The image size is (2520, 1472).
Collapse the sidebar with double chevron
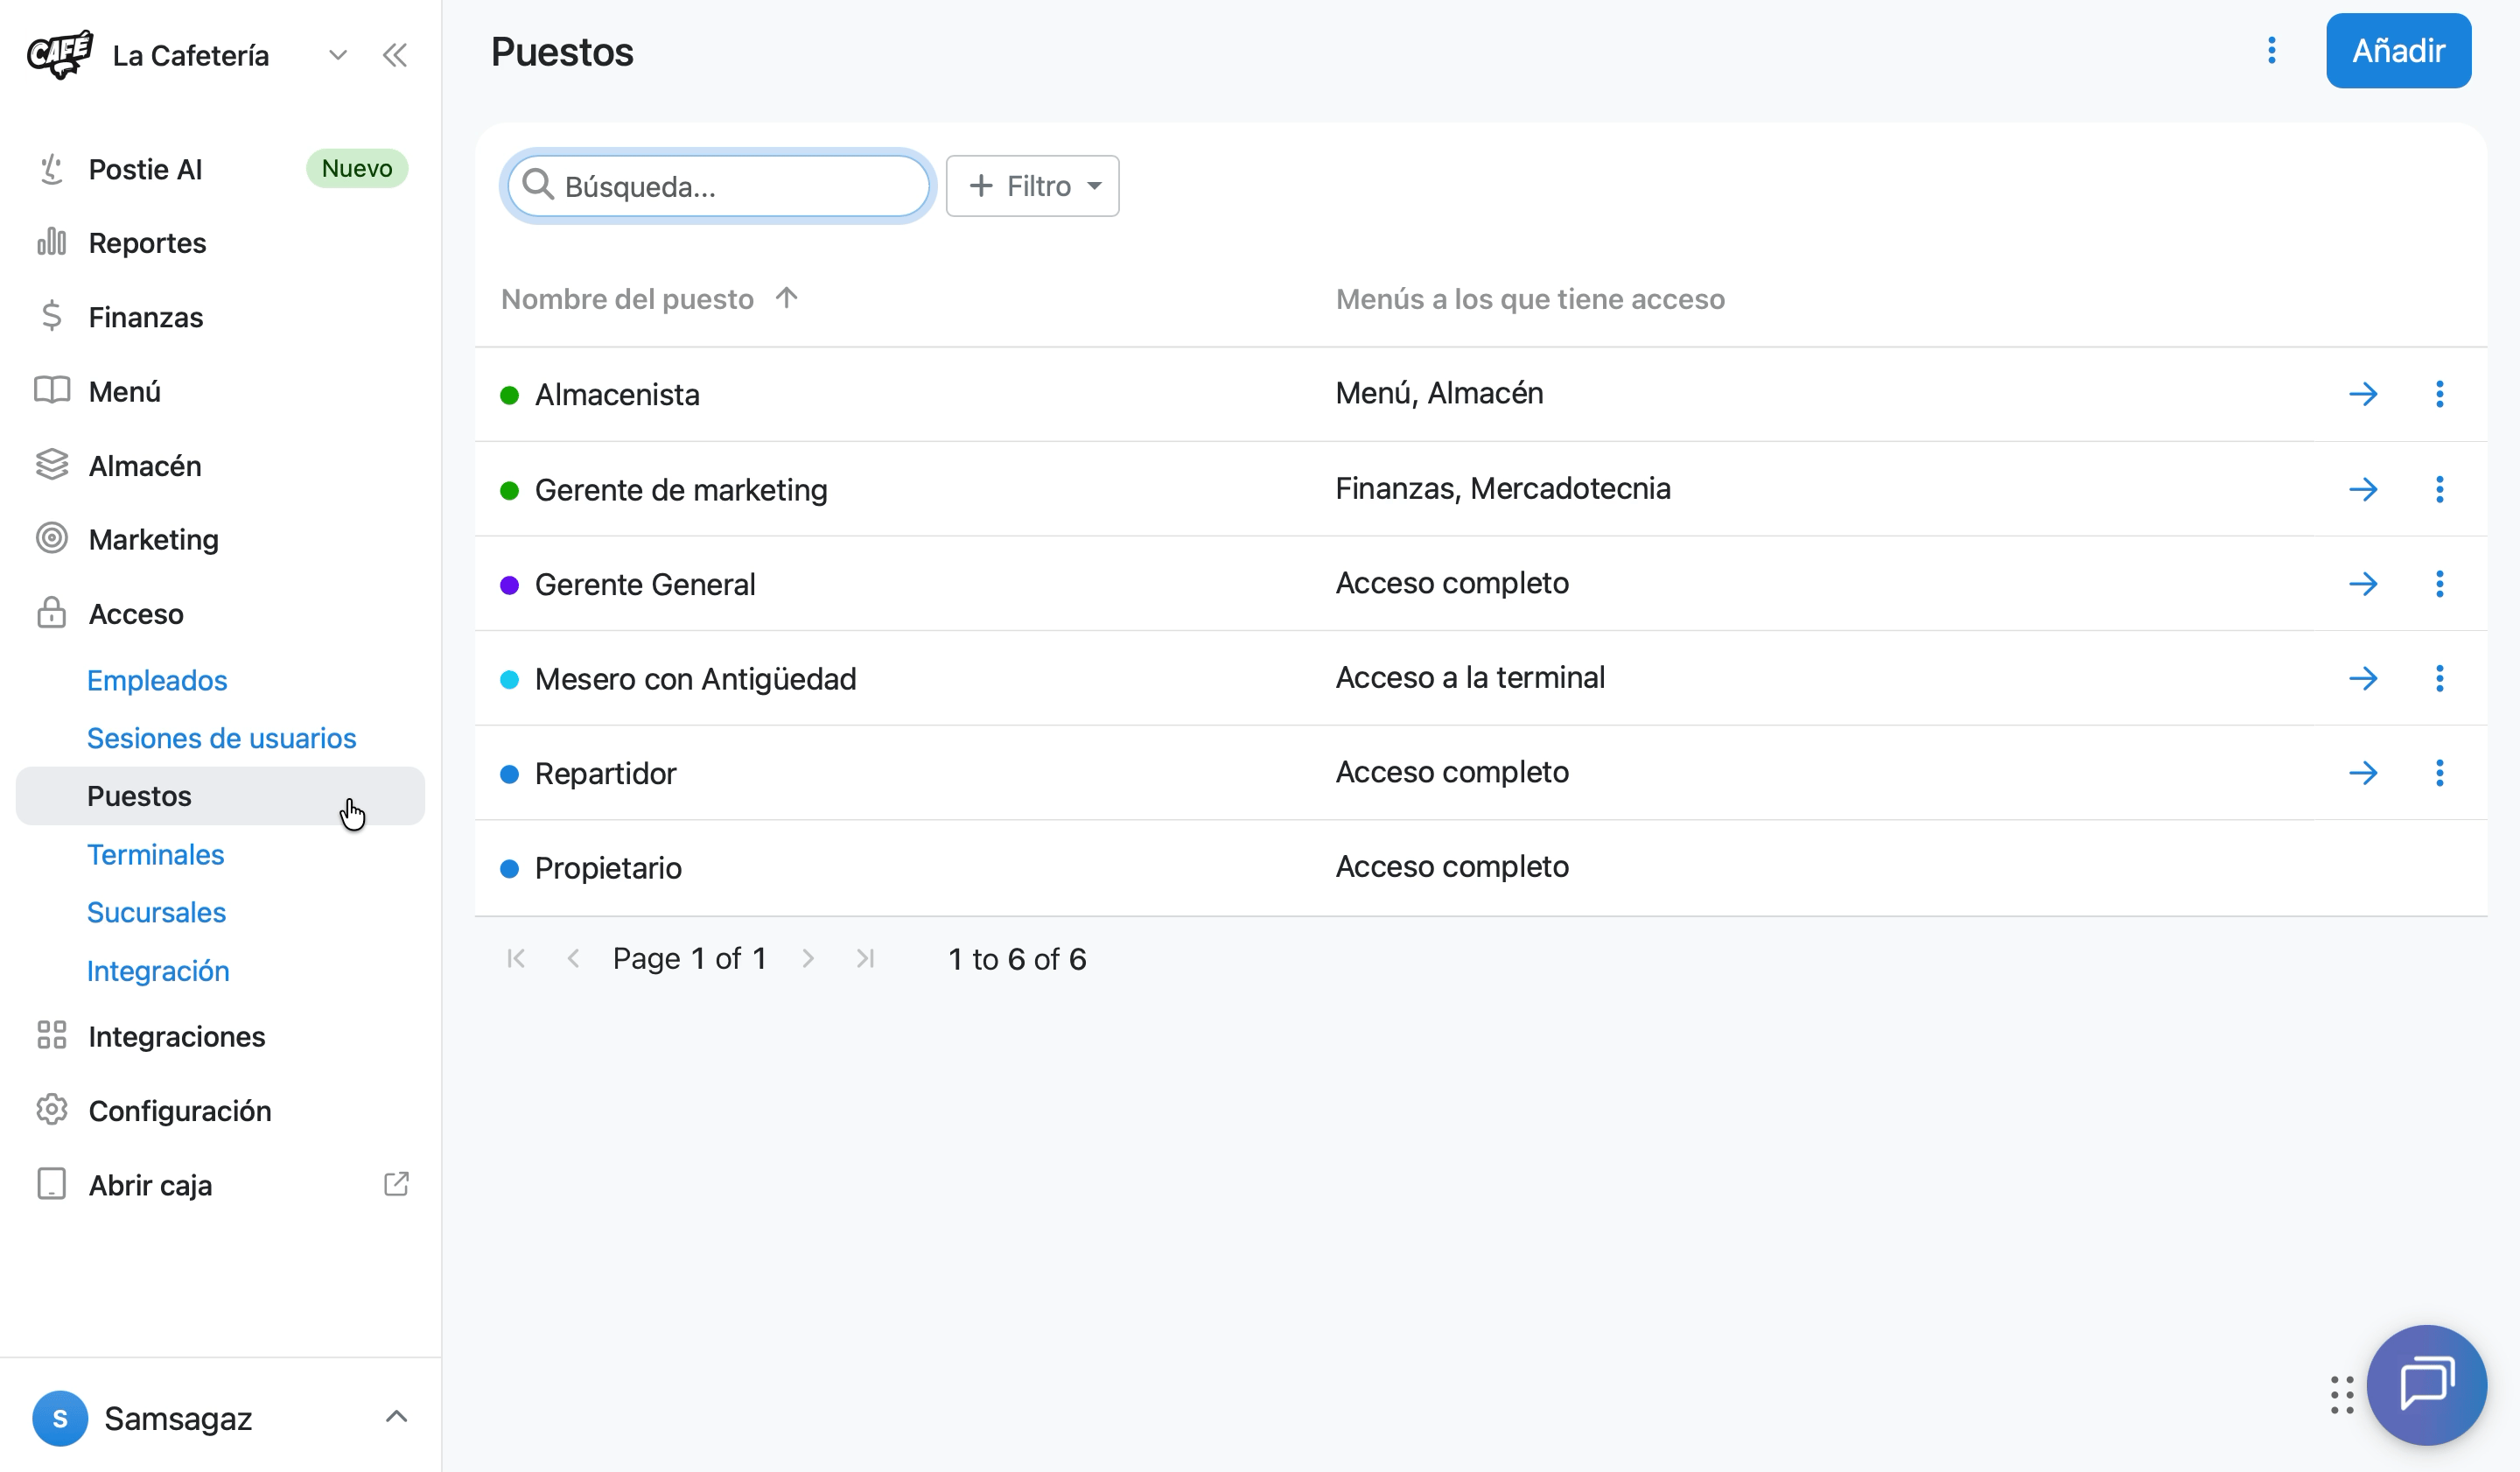point(395,55)
